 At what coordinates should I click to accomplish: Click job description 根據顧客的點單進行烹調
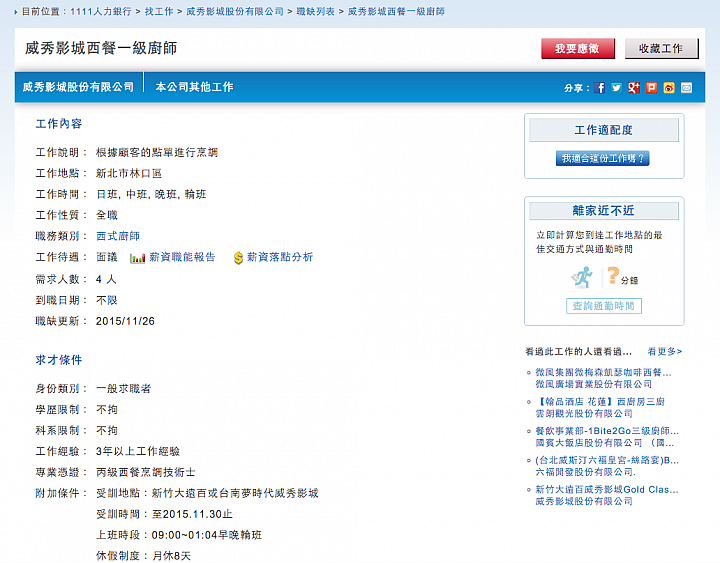click(157, 152)
